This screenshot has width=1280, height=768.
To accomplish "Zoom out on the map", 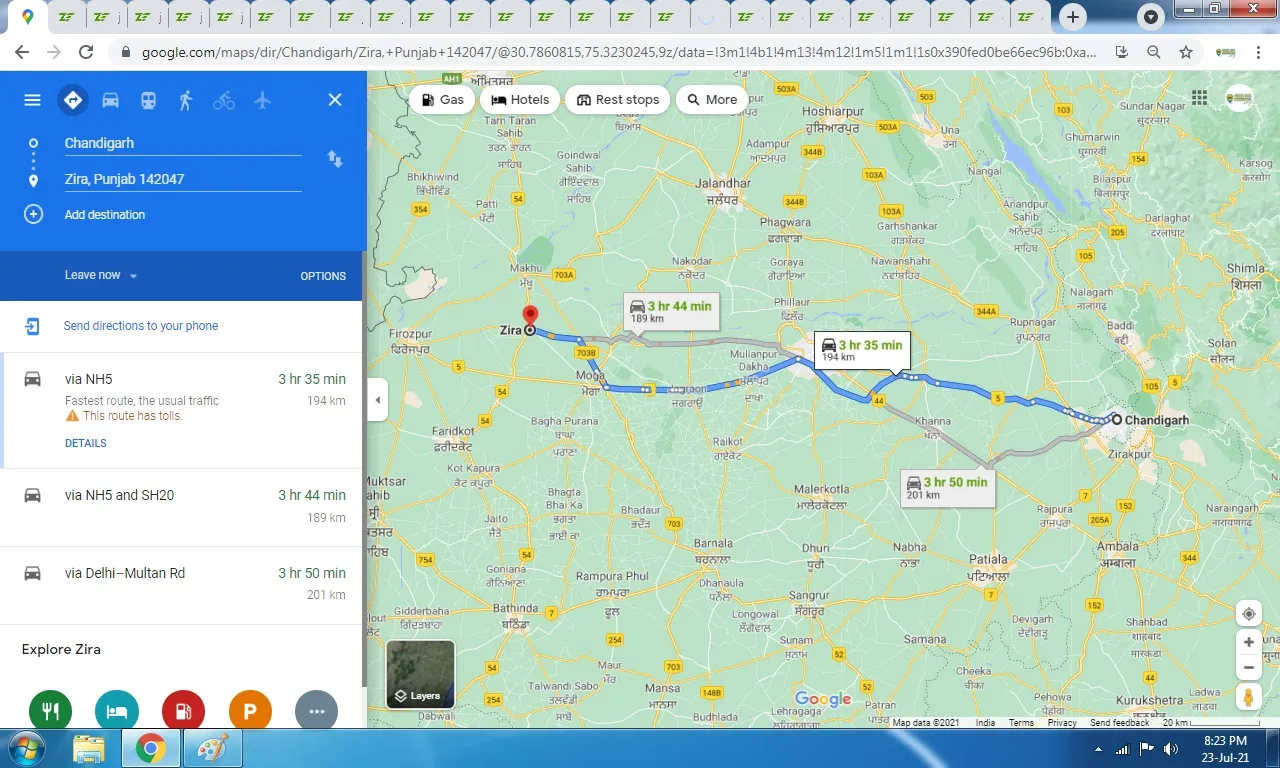I will click(x=1248, y=667).
